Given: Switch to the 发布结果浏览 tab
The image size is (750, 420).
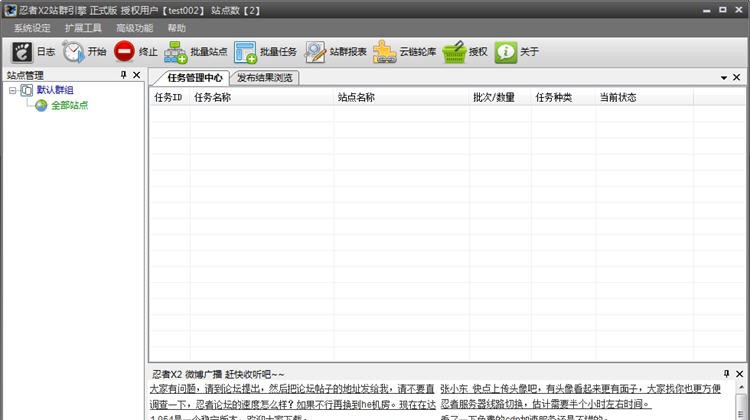Looking at the screenshot, I should 265,77.
